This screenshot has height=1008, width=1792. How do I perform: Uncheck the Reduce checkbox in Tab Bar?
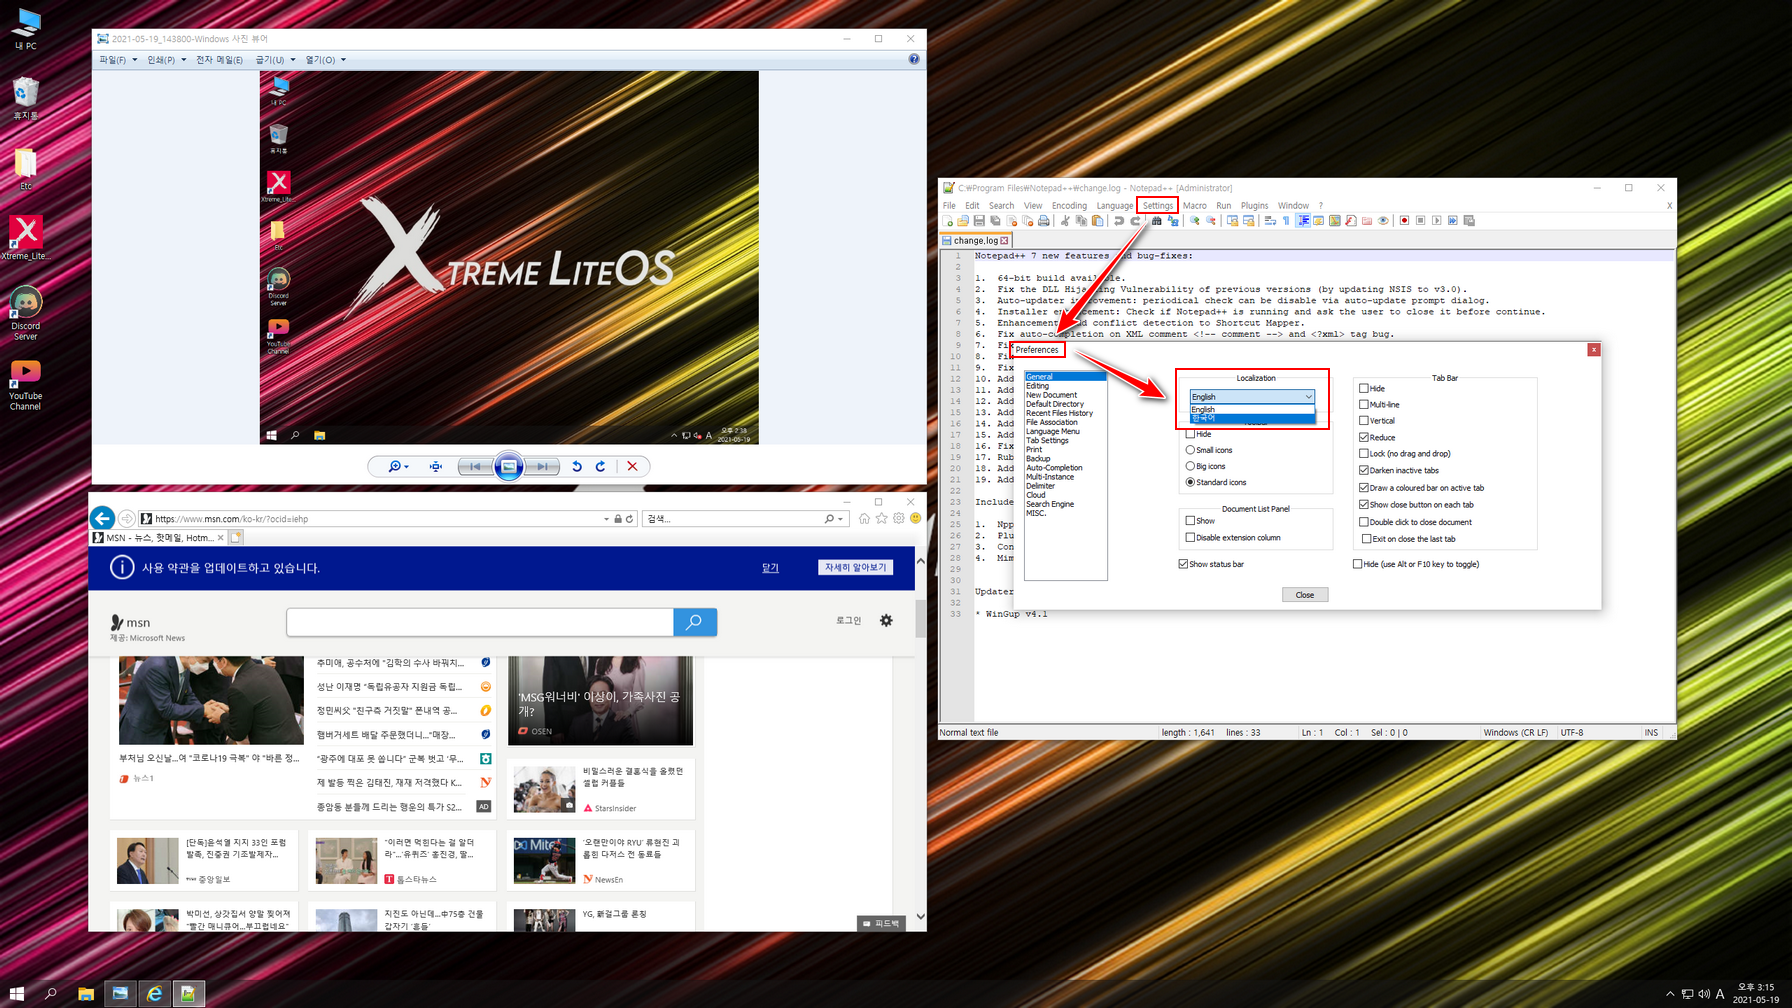point(1364,437)
